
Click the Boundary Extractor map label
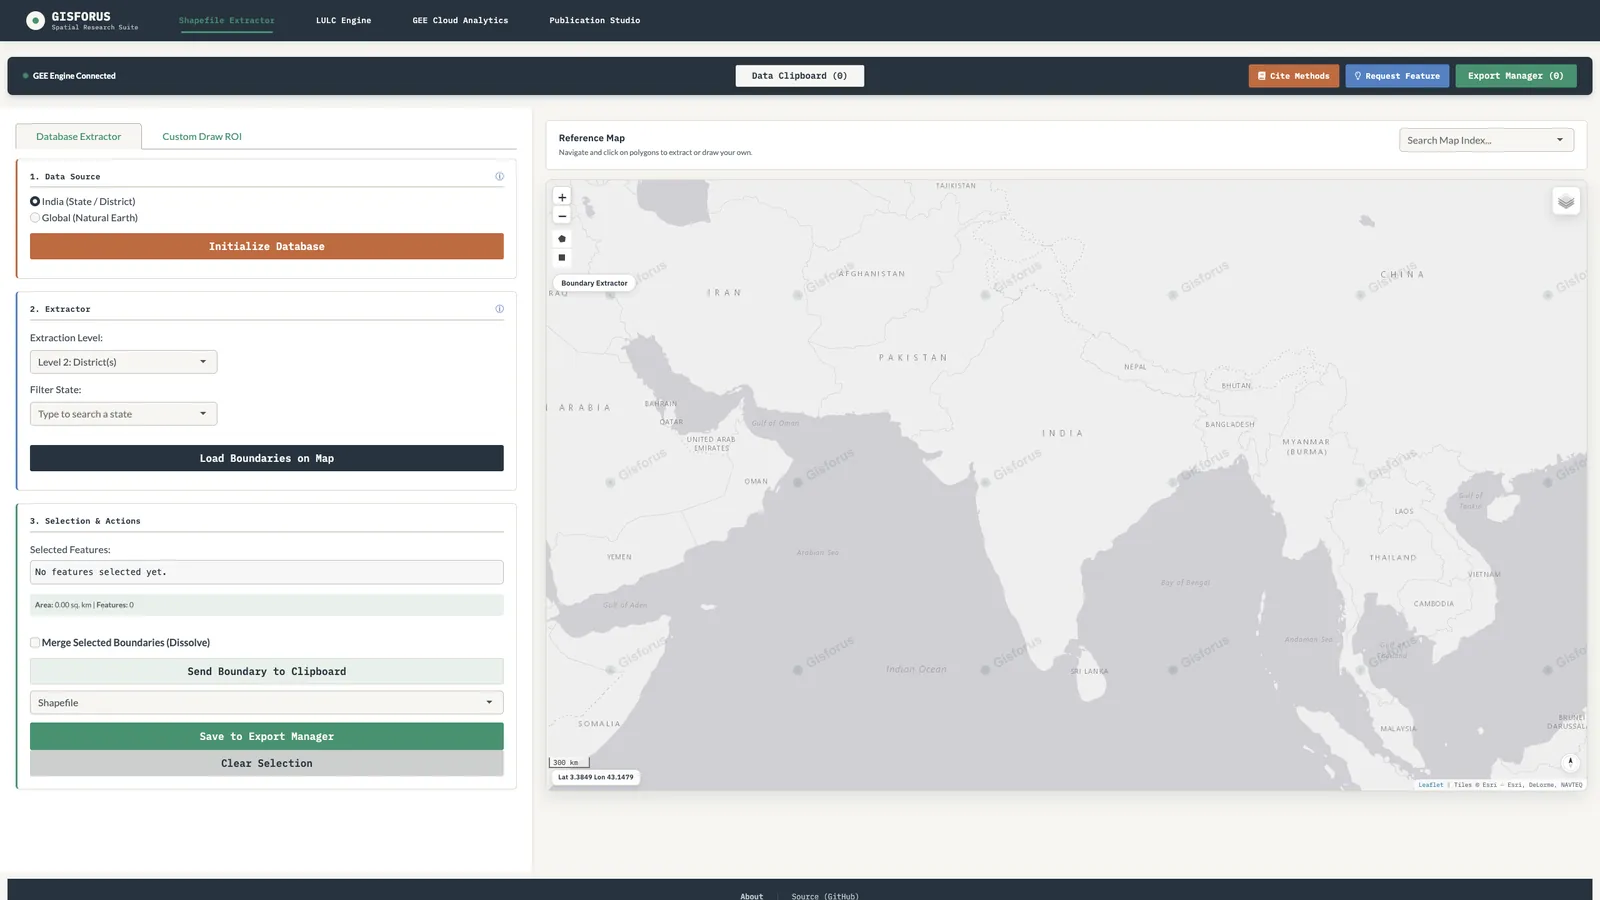click(x=594, y=283)
